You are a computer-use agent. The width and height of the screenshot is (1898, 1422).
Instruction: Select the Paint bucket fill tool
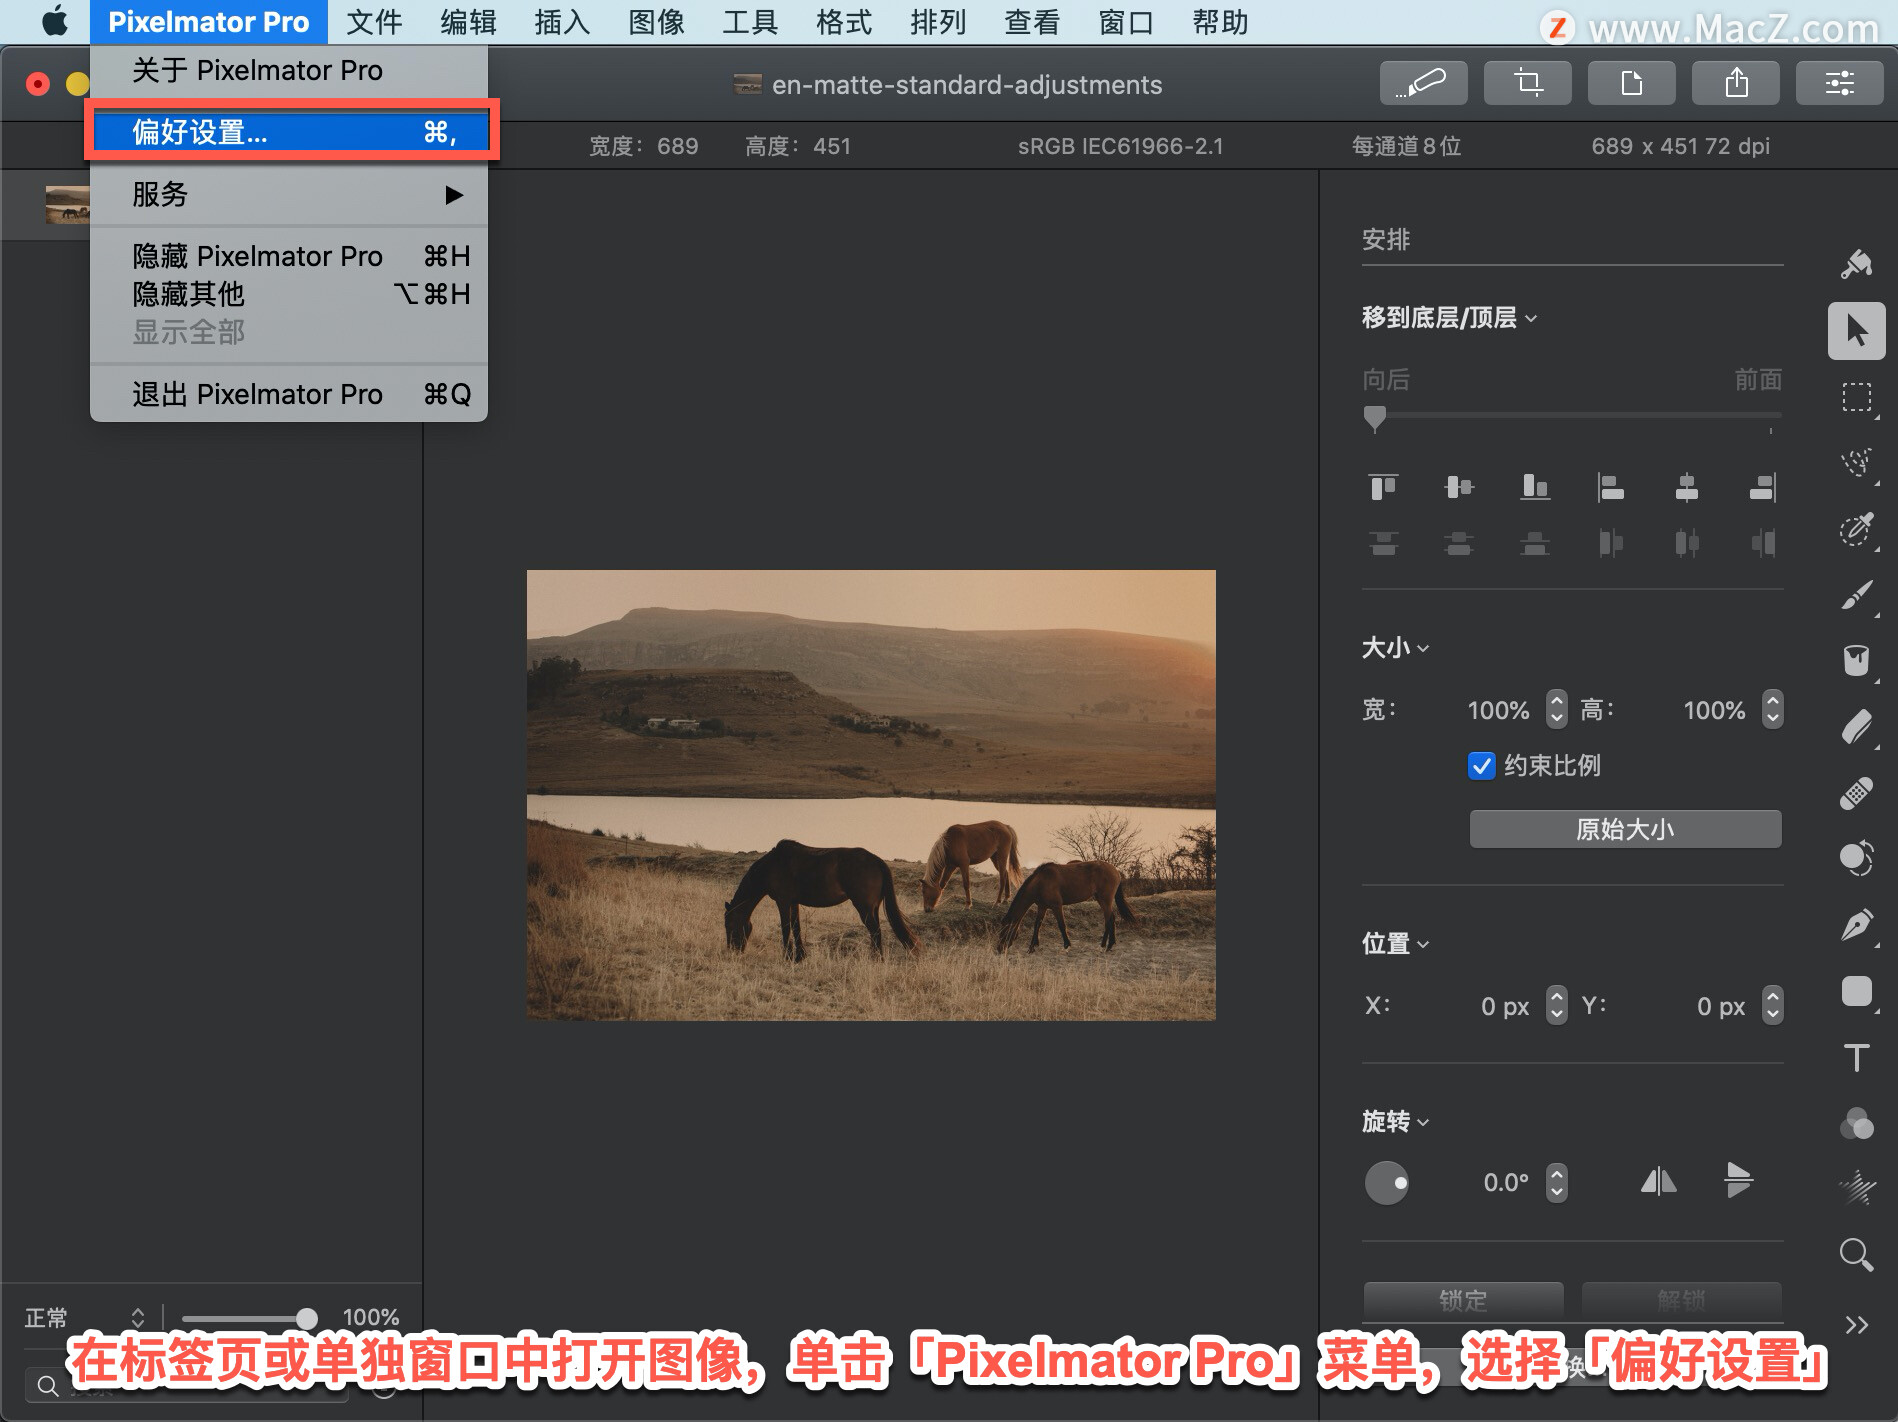click(x=1856, y=661)
